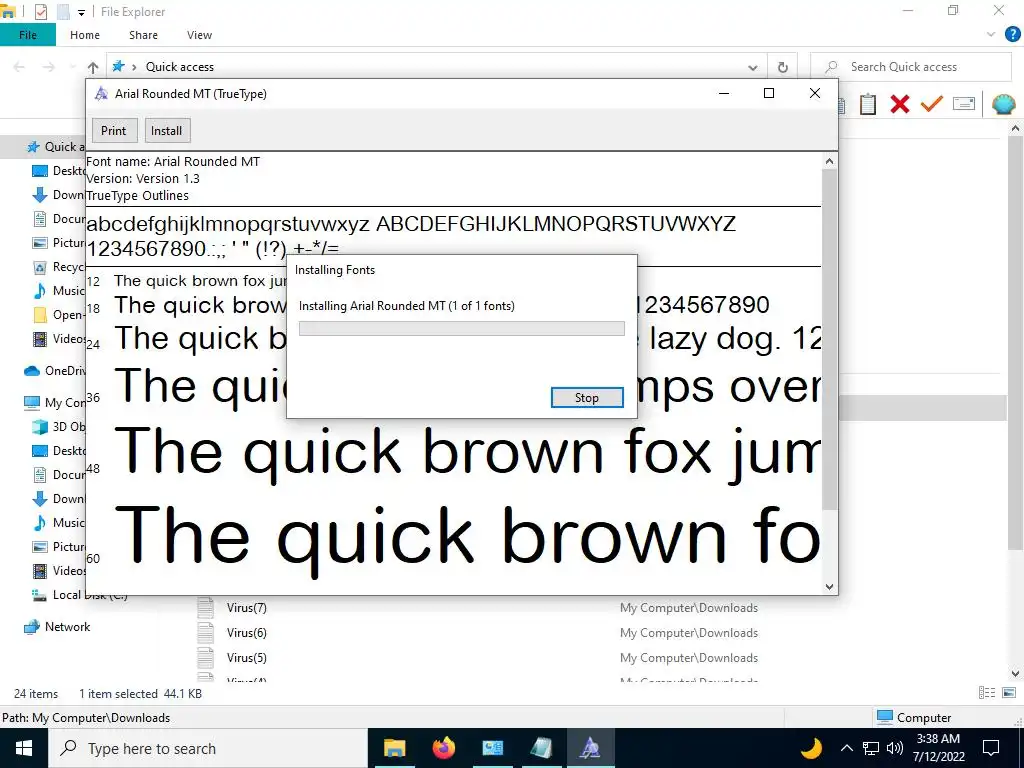Select My Computer in navigation pane
The height and width of the screenshot is (768, 1024).
point(55,402)
